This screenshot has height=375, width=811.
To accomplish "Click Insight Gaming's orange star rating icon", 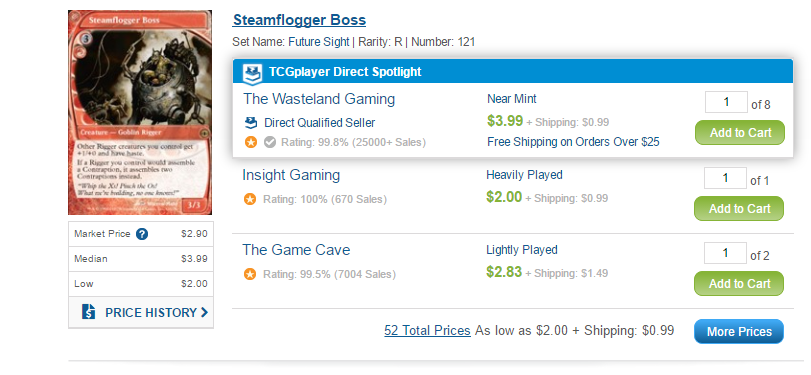I will point(250,199).
